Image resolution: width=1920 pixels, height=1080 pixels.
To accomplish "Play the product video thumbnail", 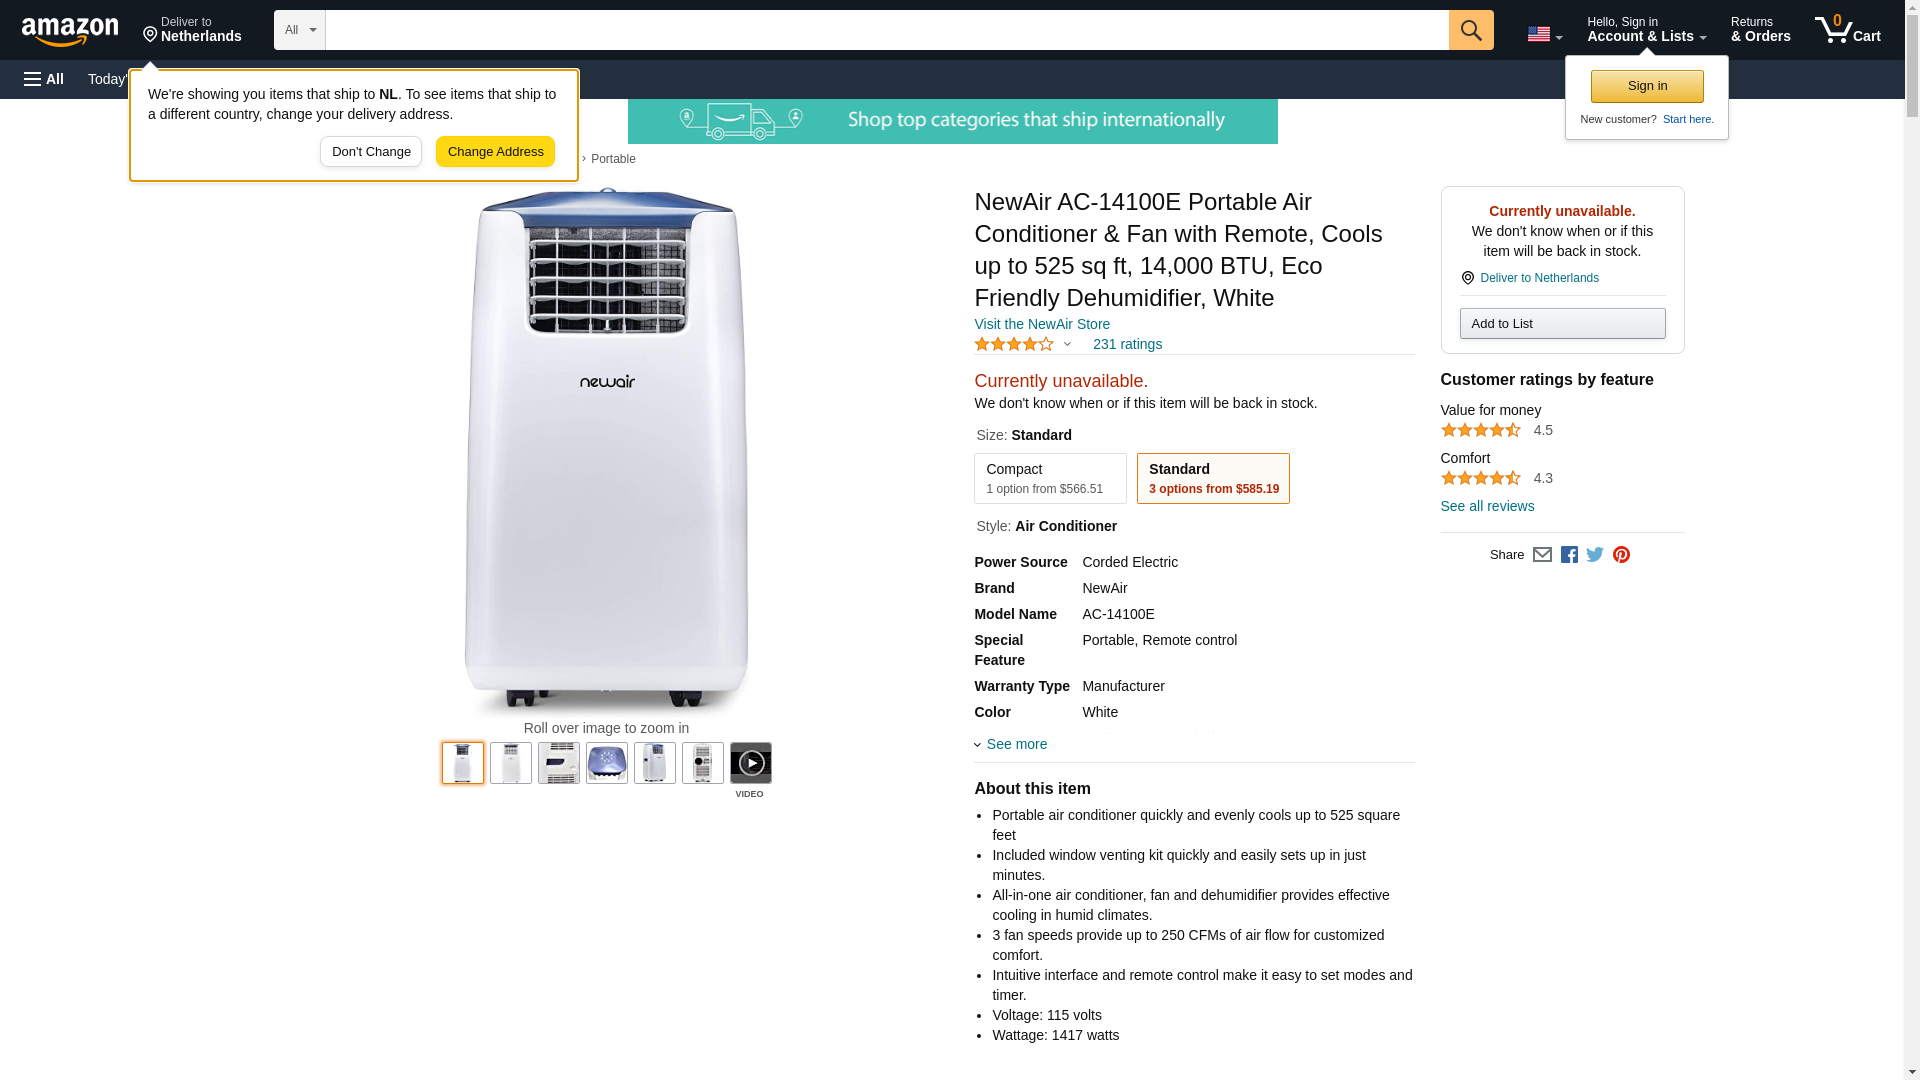I will pyautogui.click(x=750, y=764).
